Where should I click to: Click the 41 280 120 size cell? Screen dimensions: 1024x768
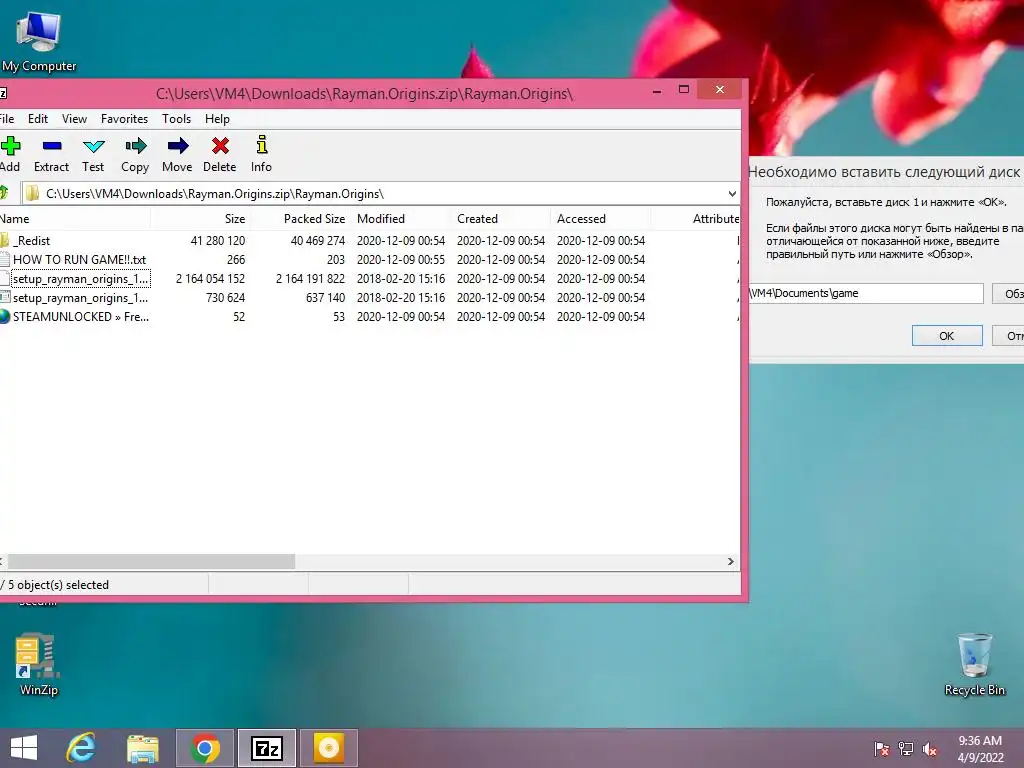pyautogui.click(x=217, y=241)
